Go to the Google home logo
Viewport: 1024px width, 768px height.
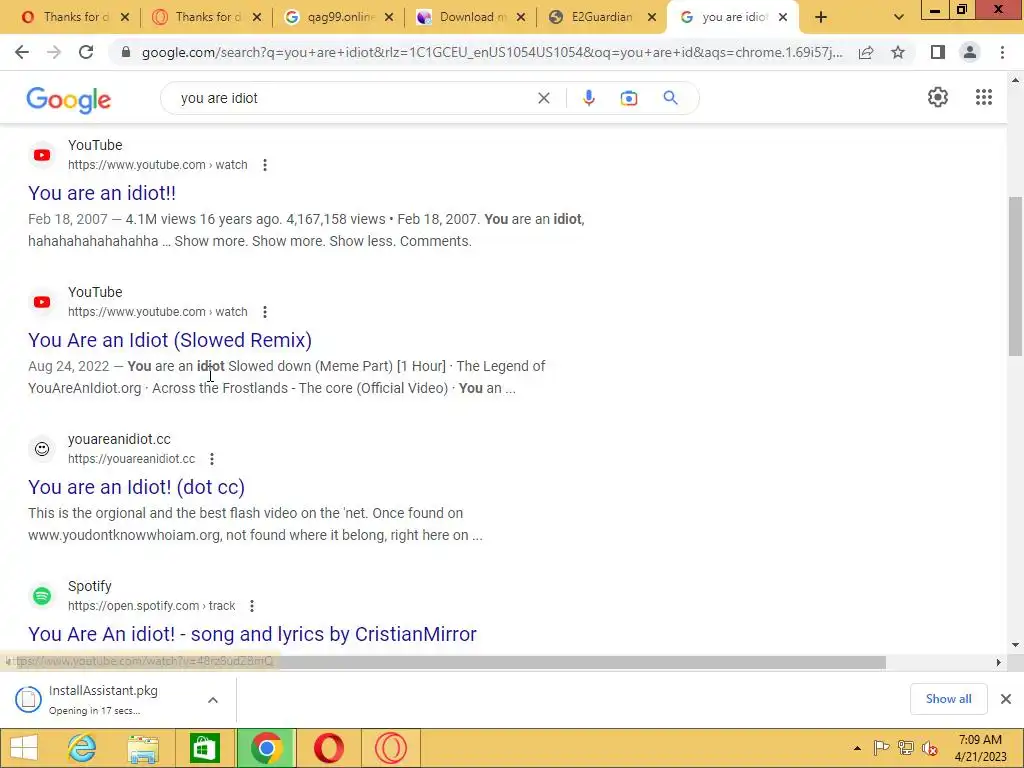pos(69,100)
